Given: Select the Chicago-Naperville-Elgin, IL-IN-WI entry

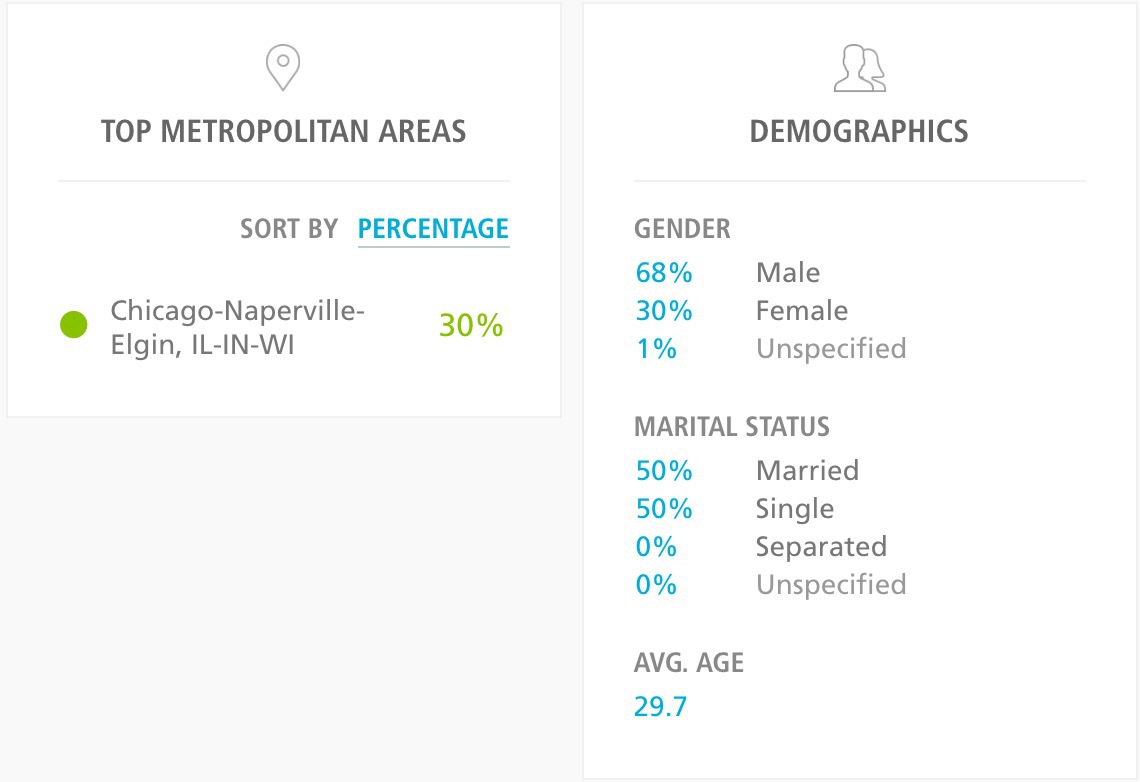Looking at the screenshot, I should pos(237,329).
